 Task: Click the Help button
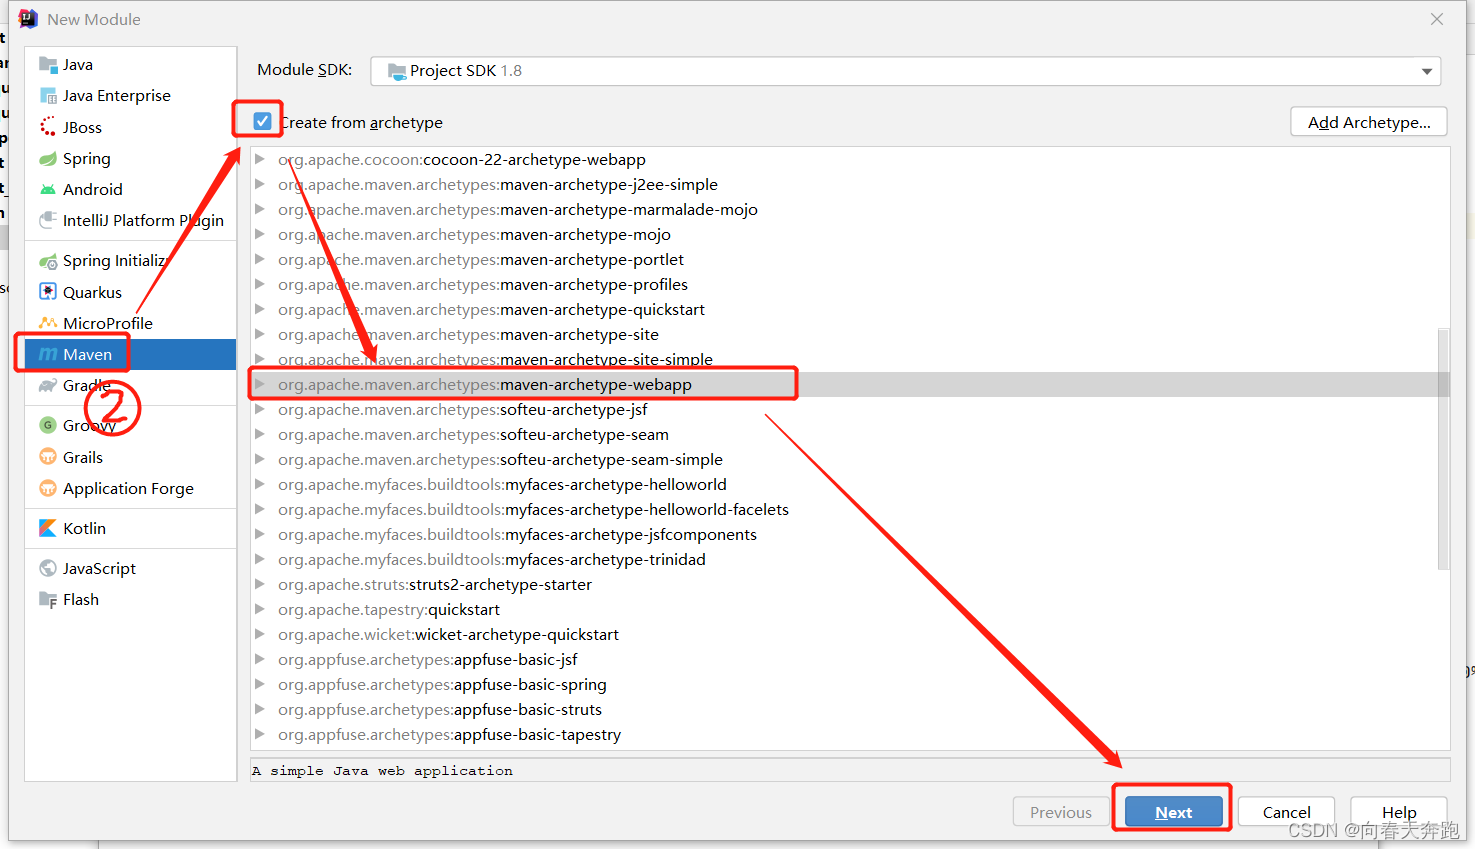tap(1398, 812)
